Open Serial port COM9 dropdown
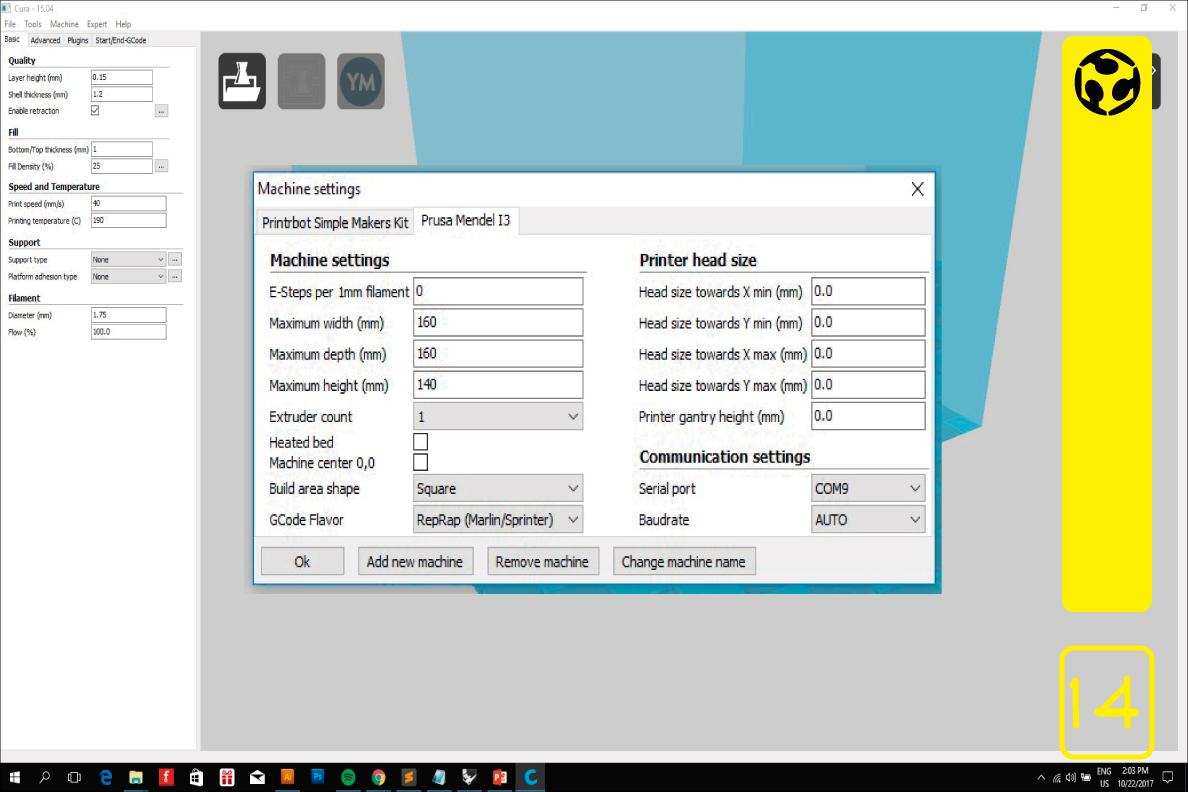This screenshot has width=1188, height=792. point(868,489)
